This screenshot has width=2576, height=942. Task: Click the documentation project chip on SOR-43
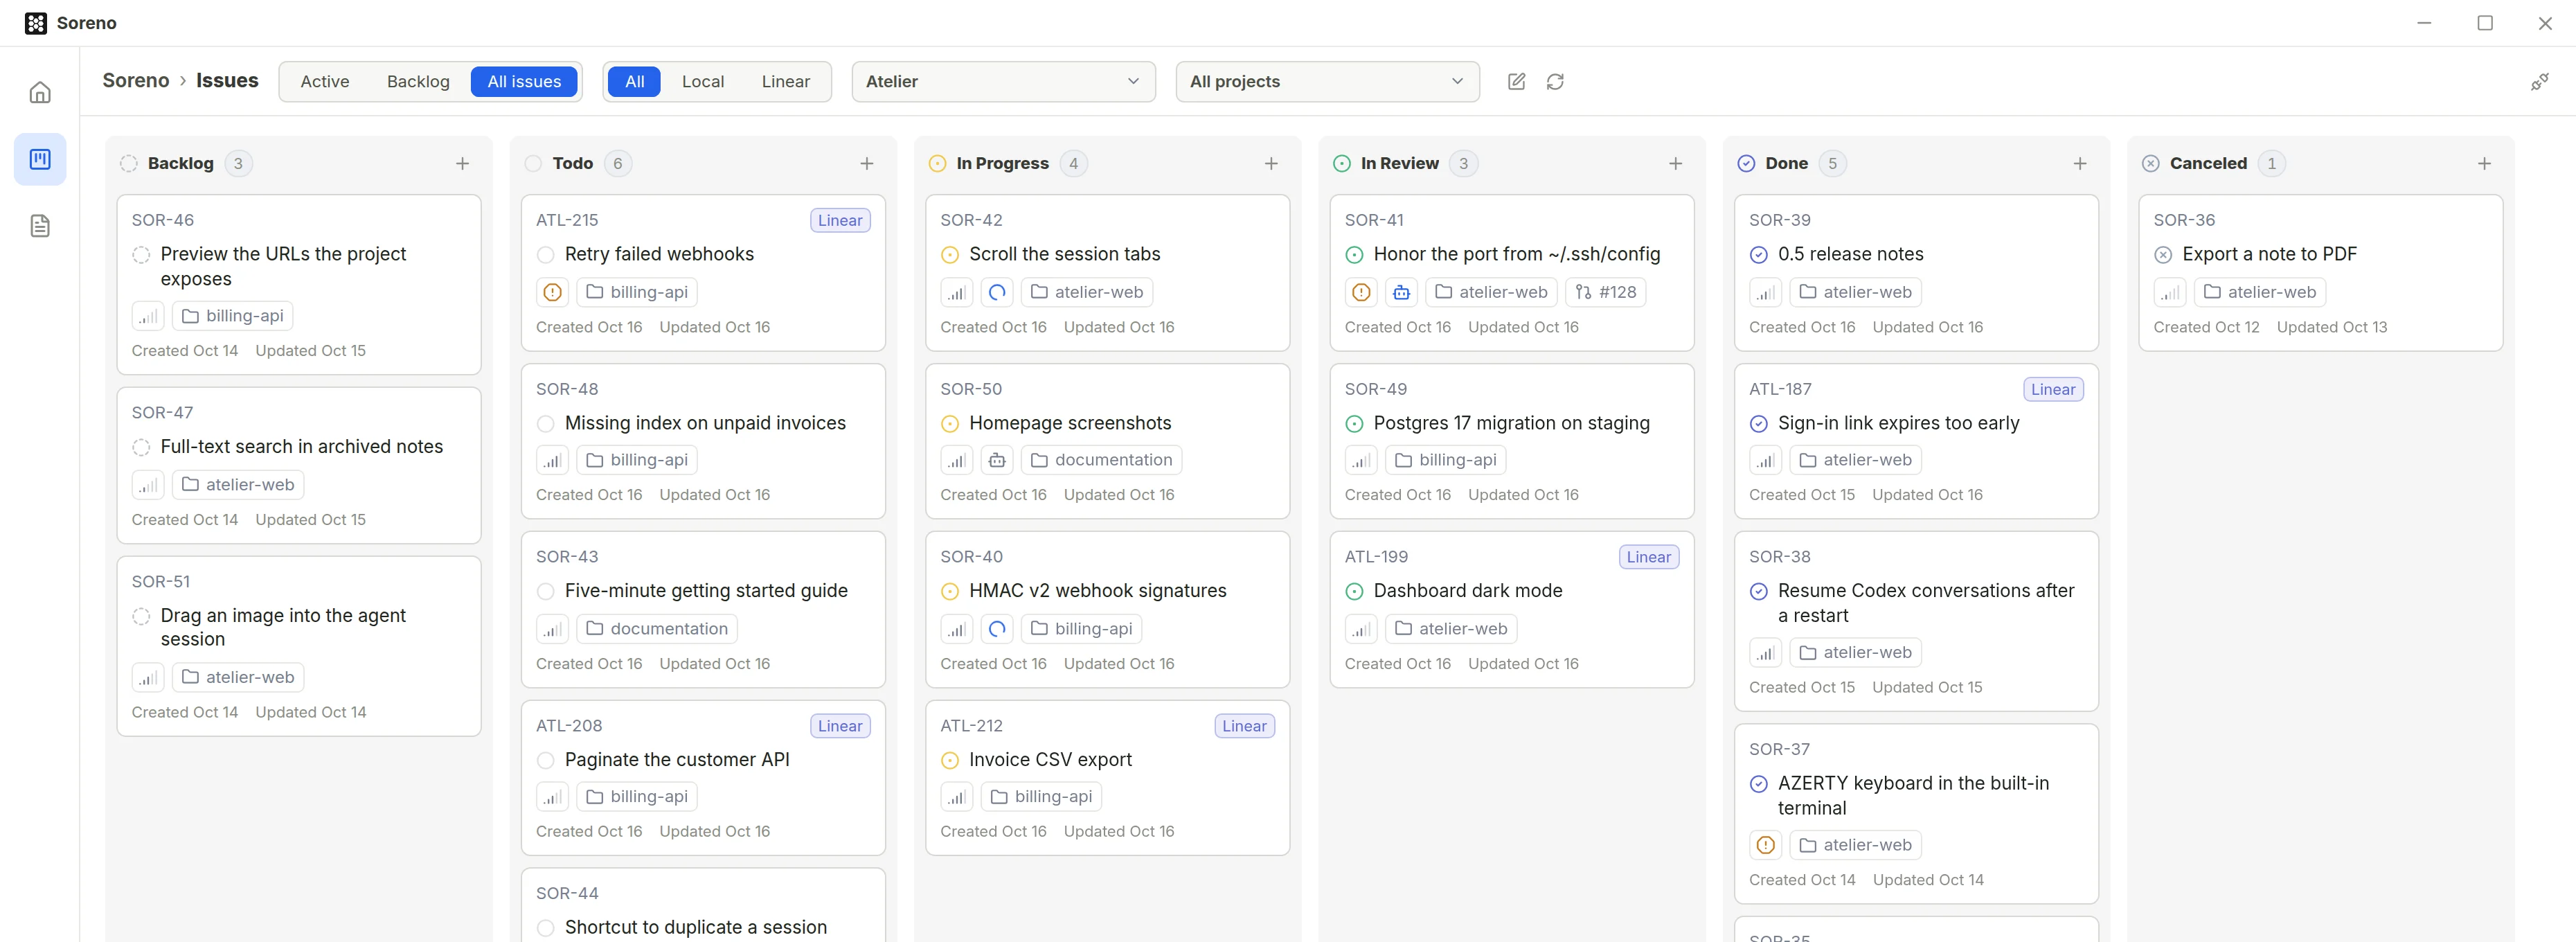(x=657, y=629)
